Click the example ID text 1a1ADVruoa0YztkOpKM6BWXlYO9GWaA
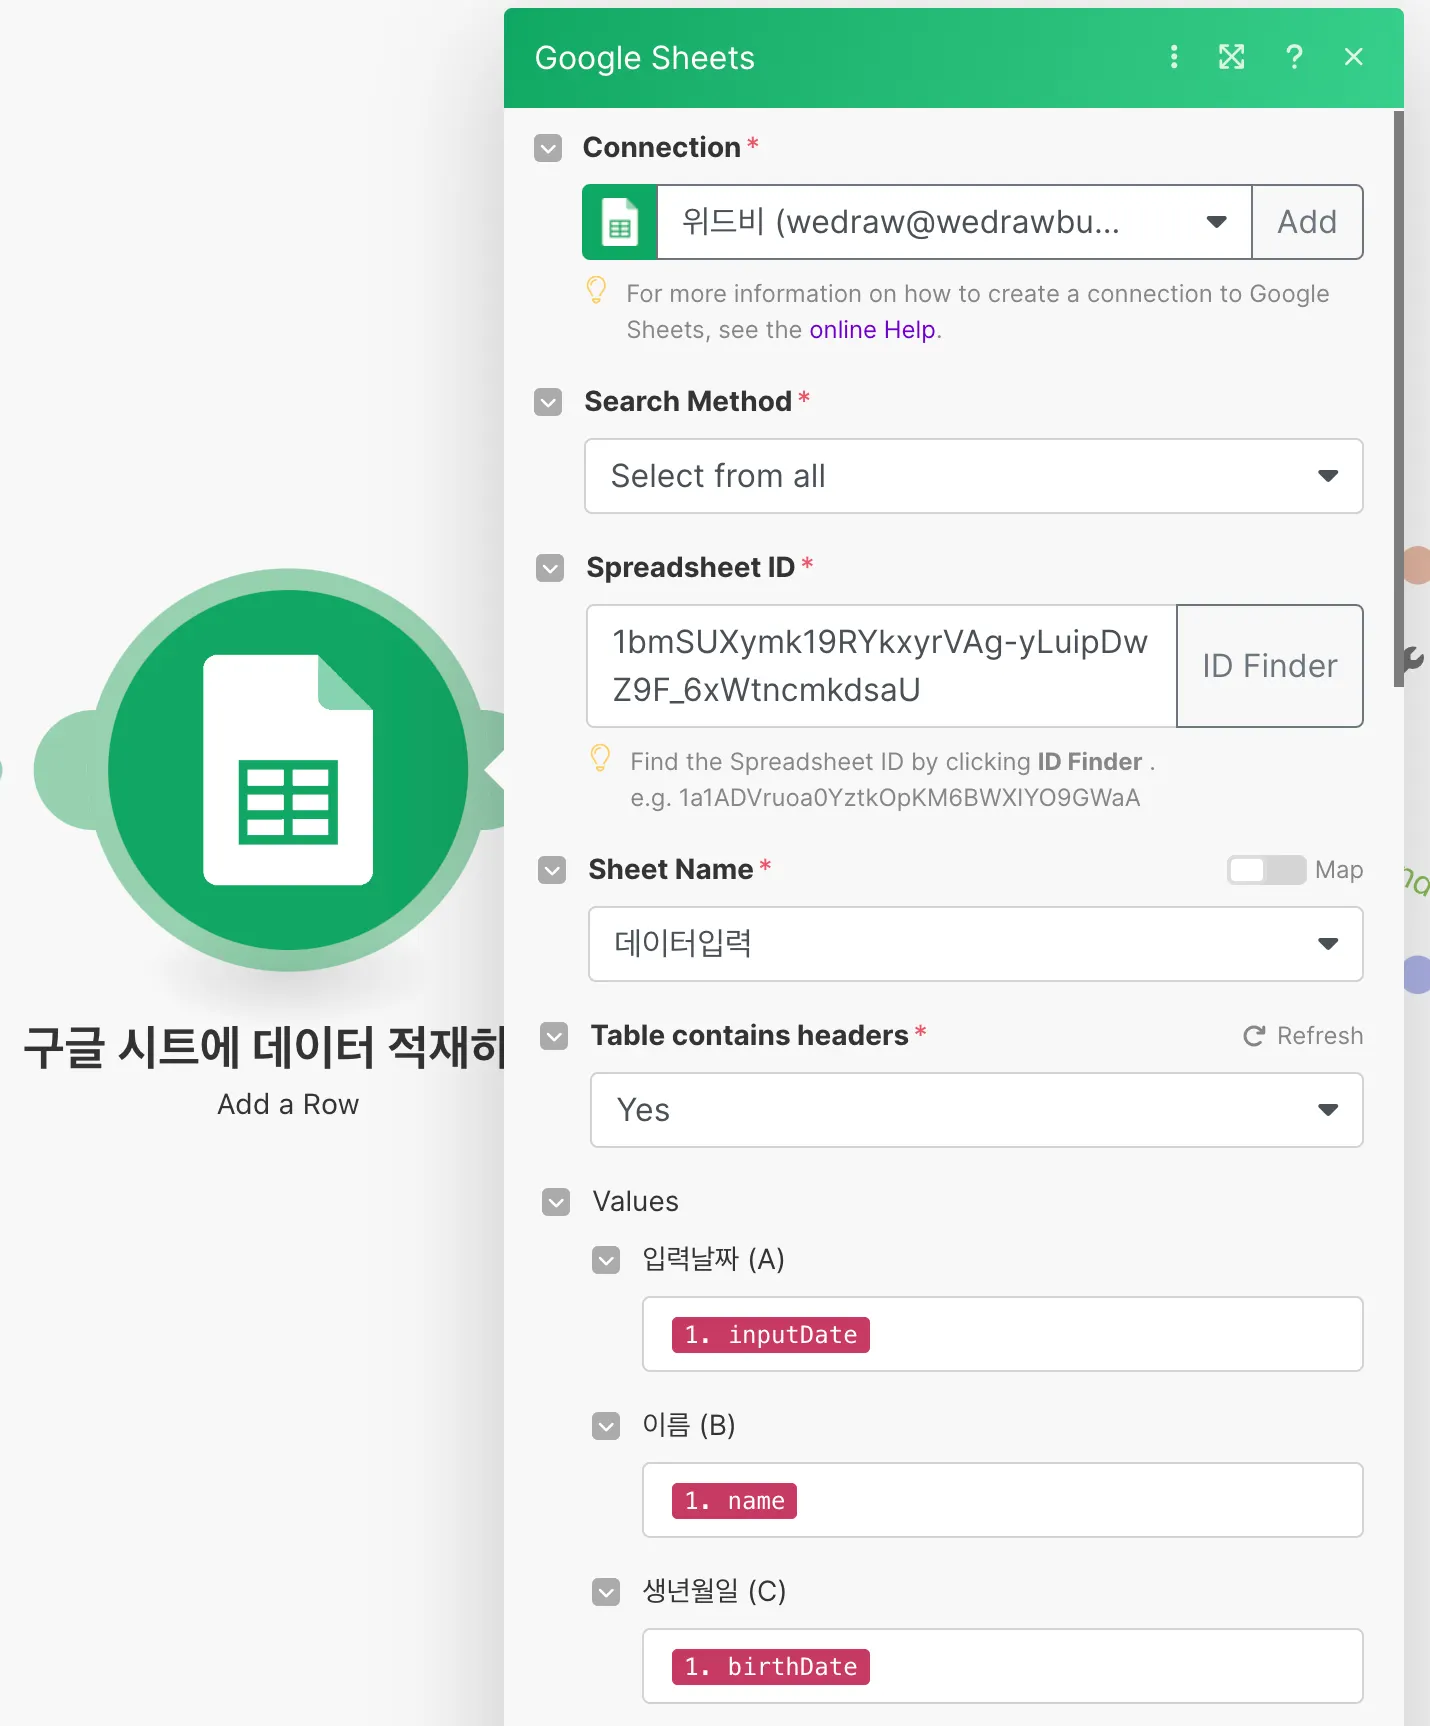Viewport: 1430px width, 1726px height. point(909,798)
